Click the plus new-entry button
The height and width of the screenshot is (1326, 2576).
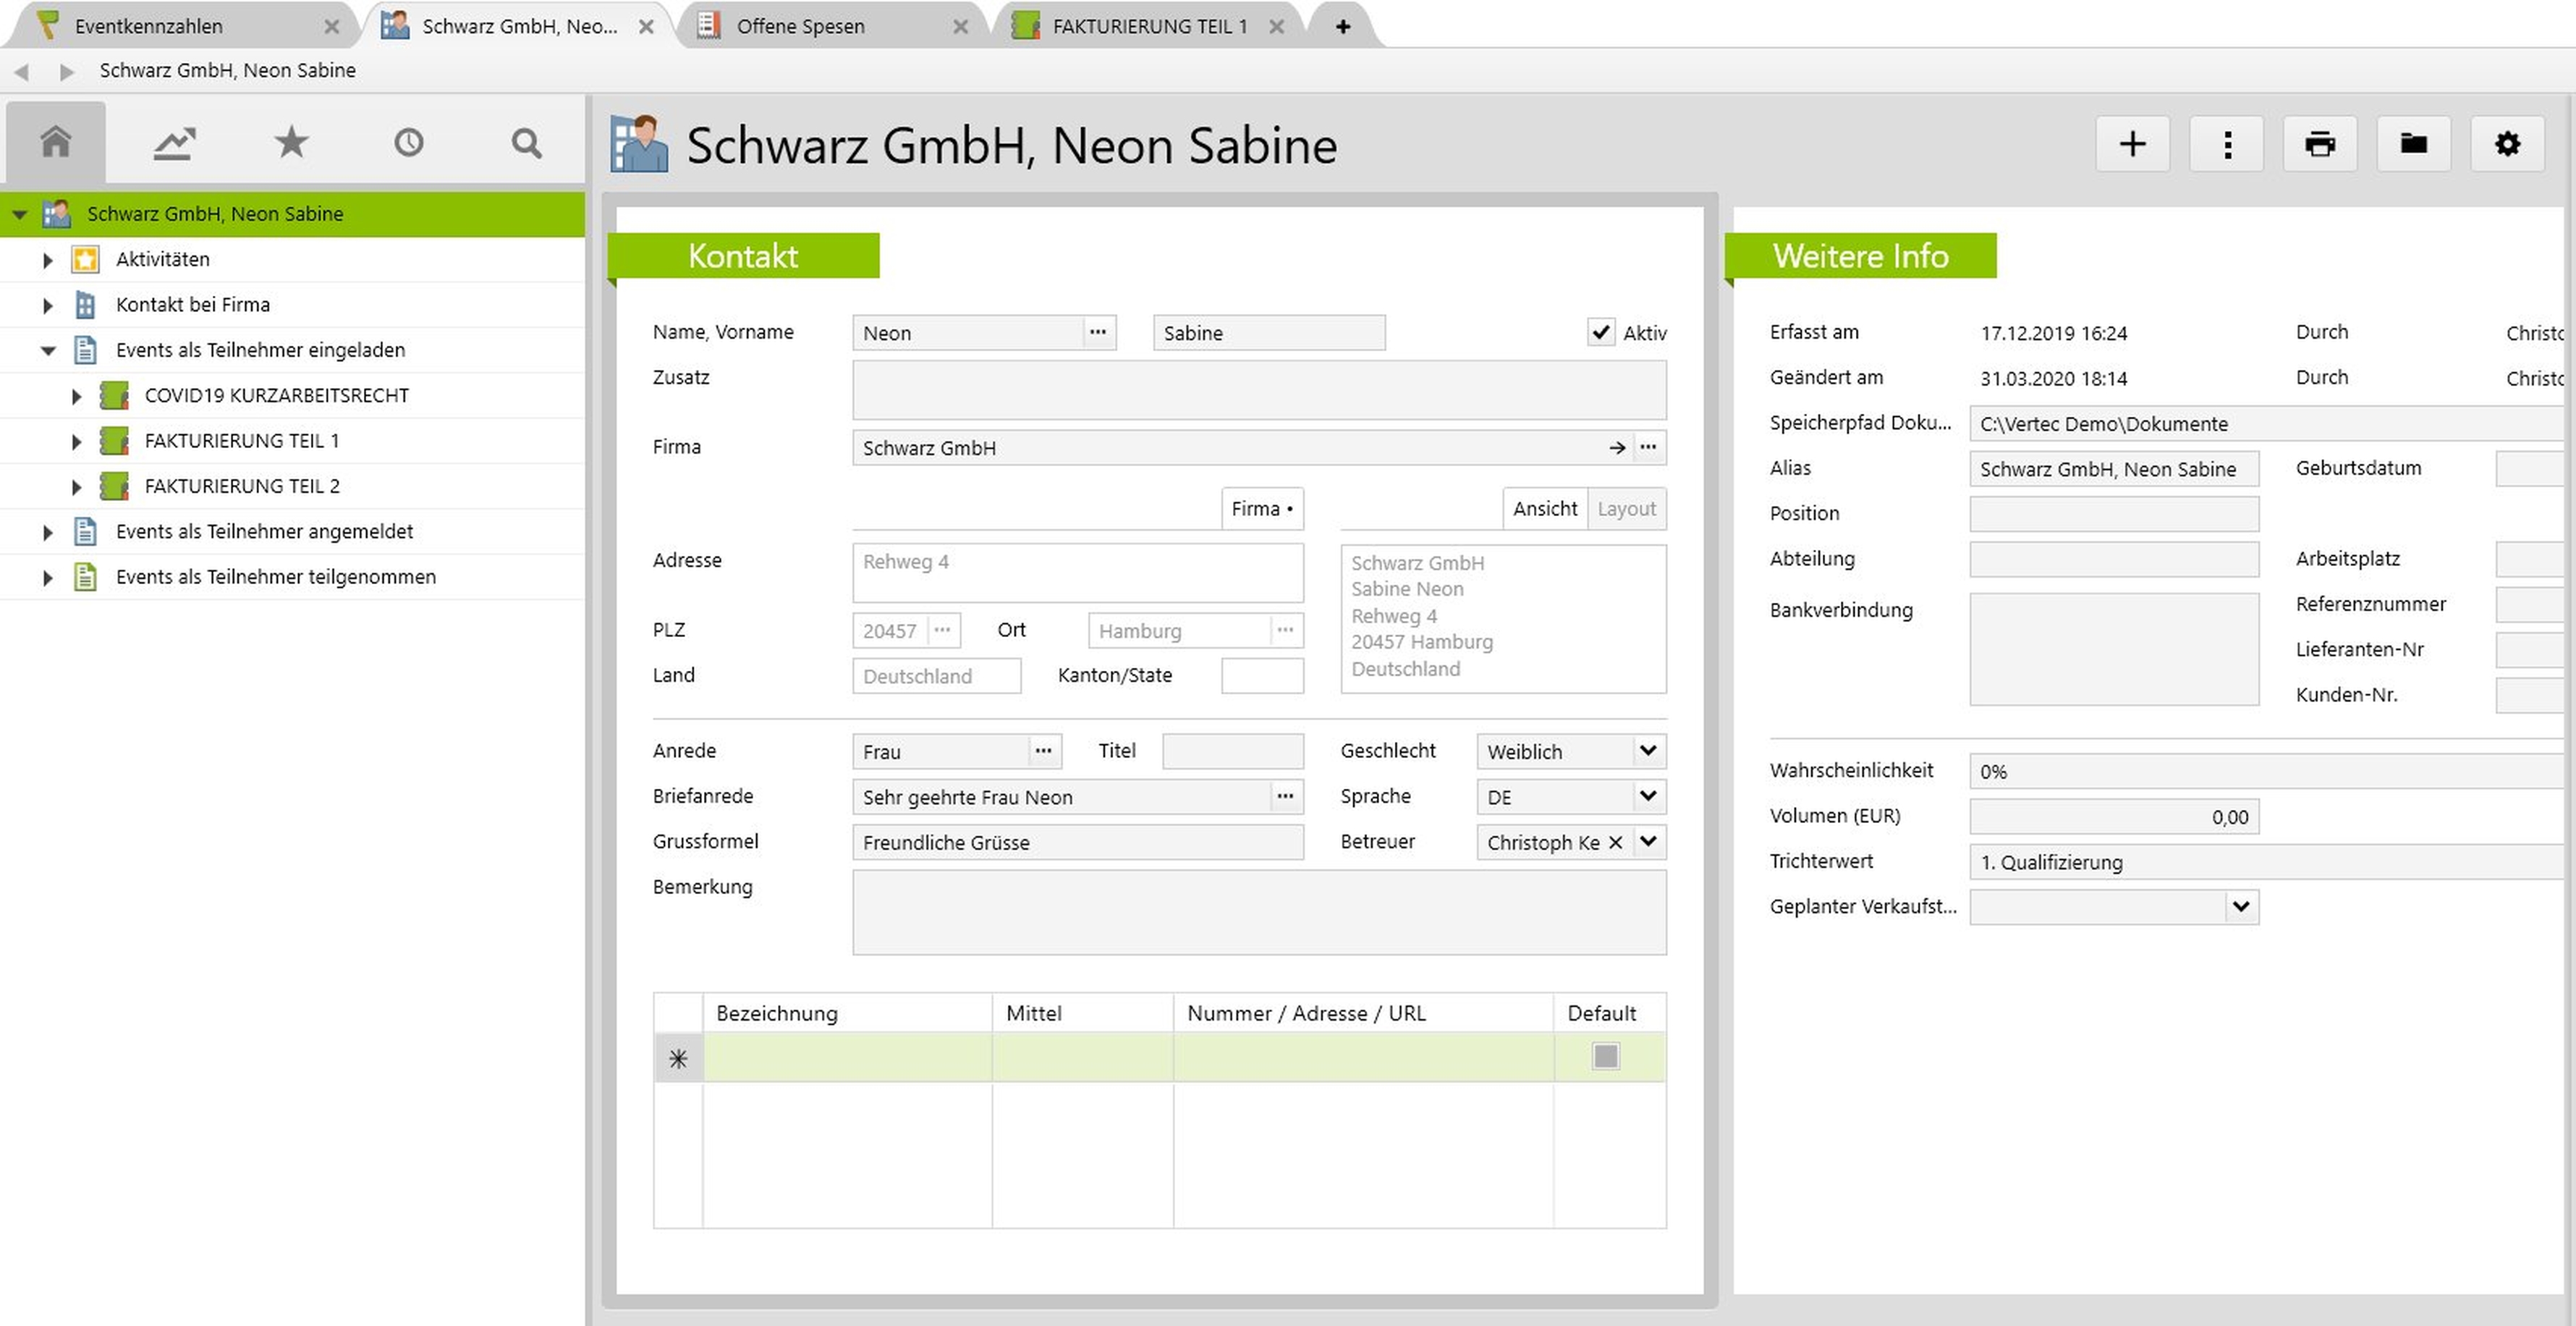(x=2132, y=144)
